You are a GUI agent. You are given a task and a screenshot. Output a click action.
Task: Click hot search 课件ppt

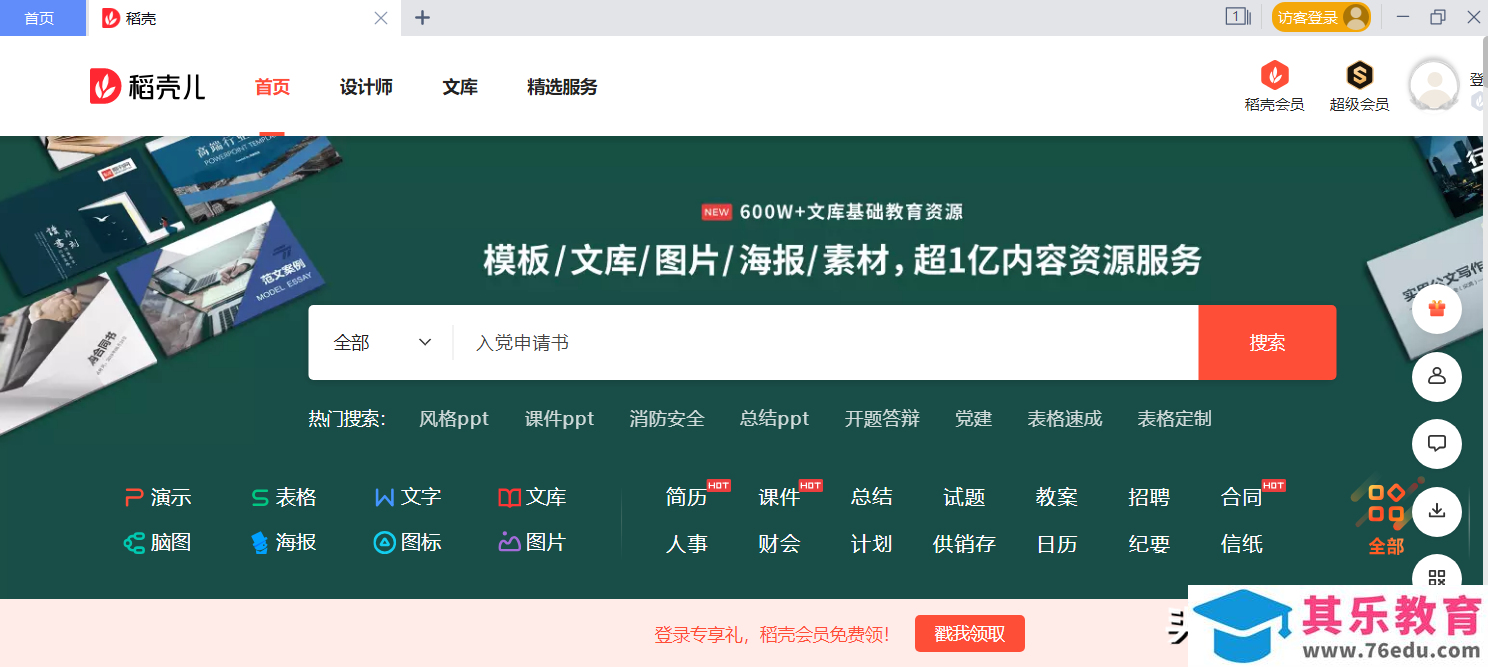(x=559, y=419)
